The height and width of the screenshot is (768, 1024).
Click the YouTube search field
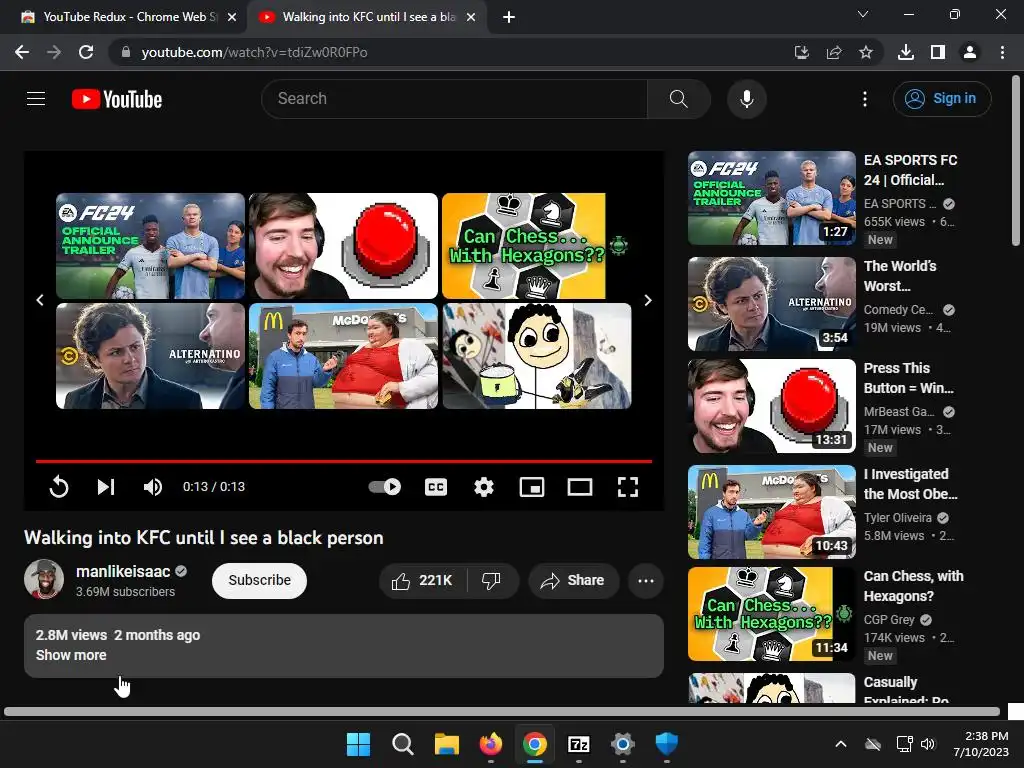pyautogui.click(x=455, y=99)
